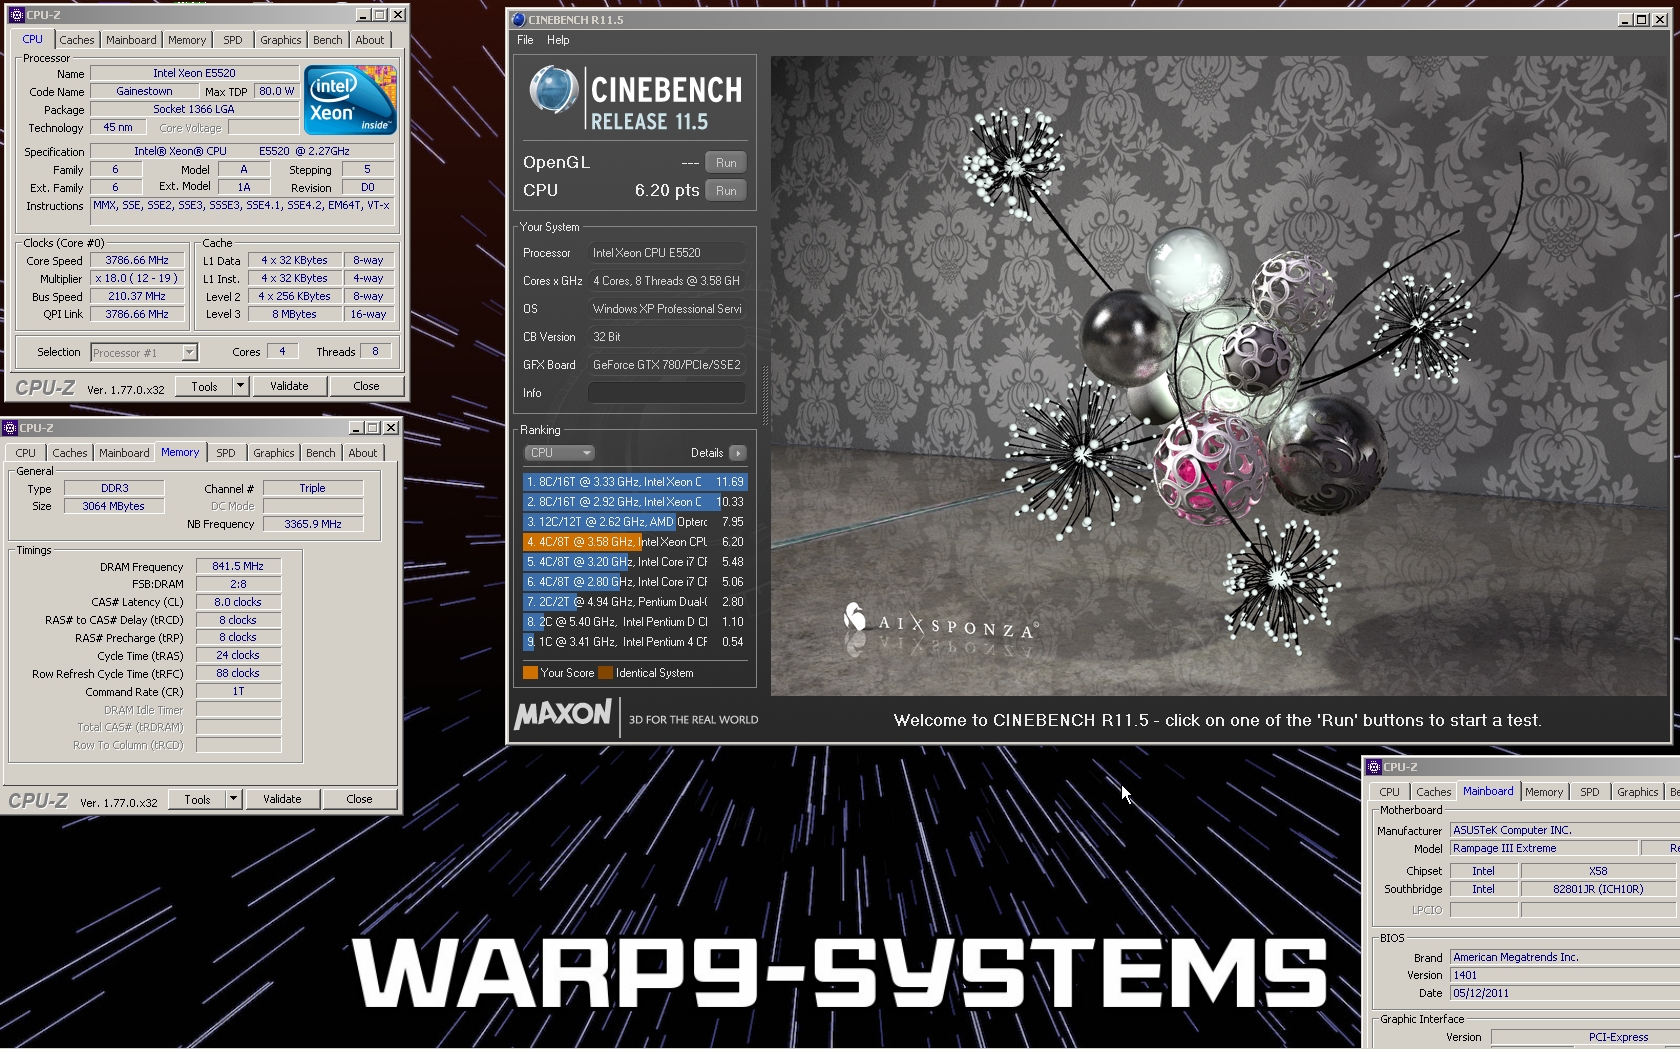Click the Cinebench title bar icon
The image size is (1680, 1050).
[518, 20]
